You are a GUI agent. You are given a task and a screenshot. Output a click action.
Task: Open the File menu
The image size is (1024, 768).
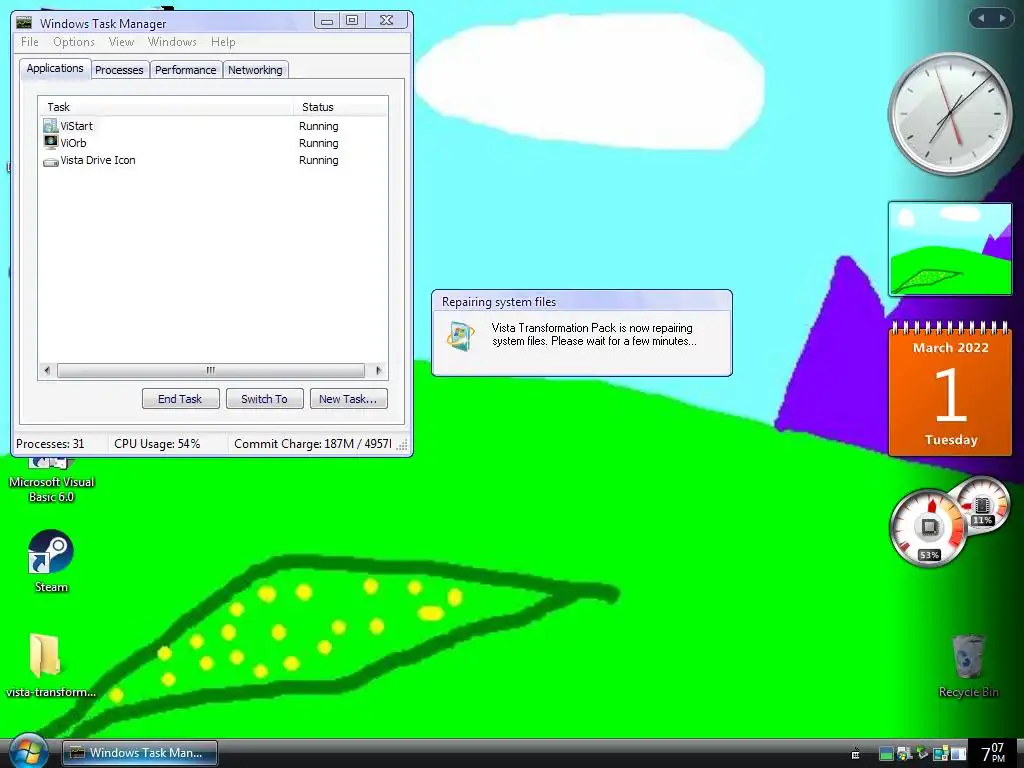29,42
